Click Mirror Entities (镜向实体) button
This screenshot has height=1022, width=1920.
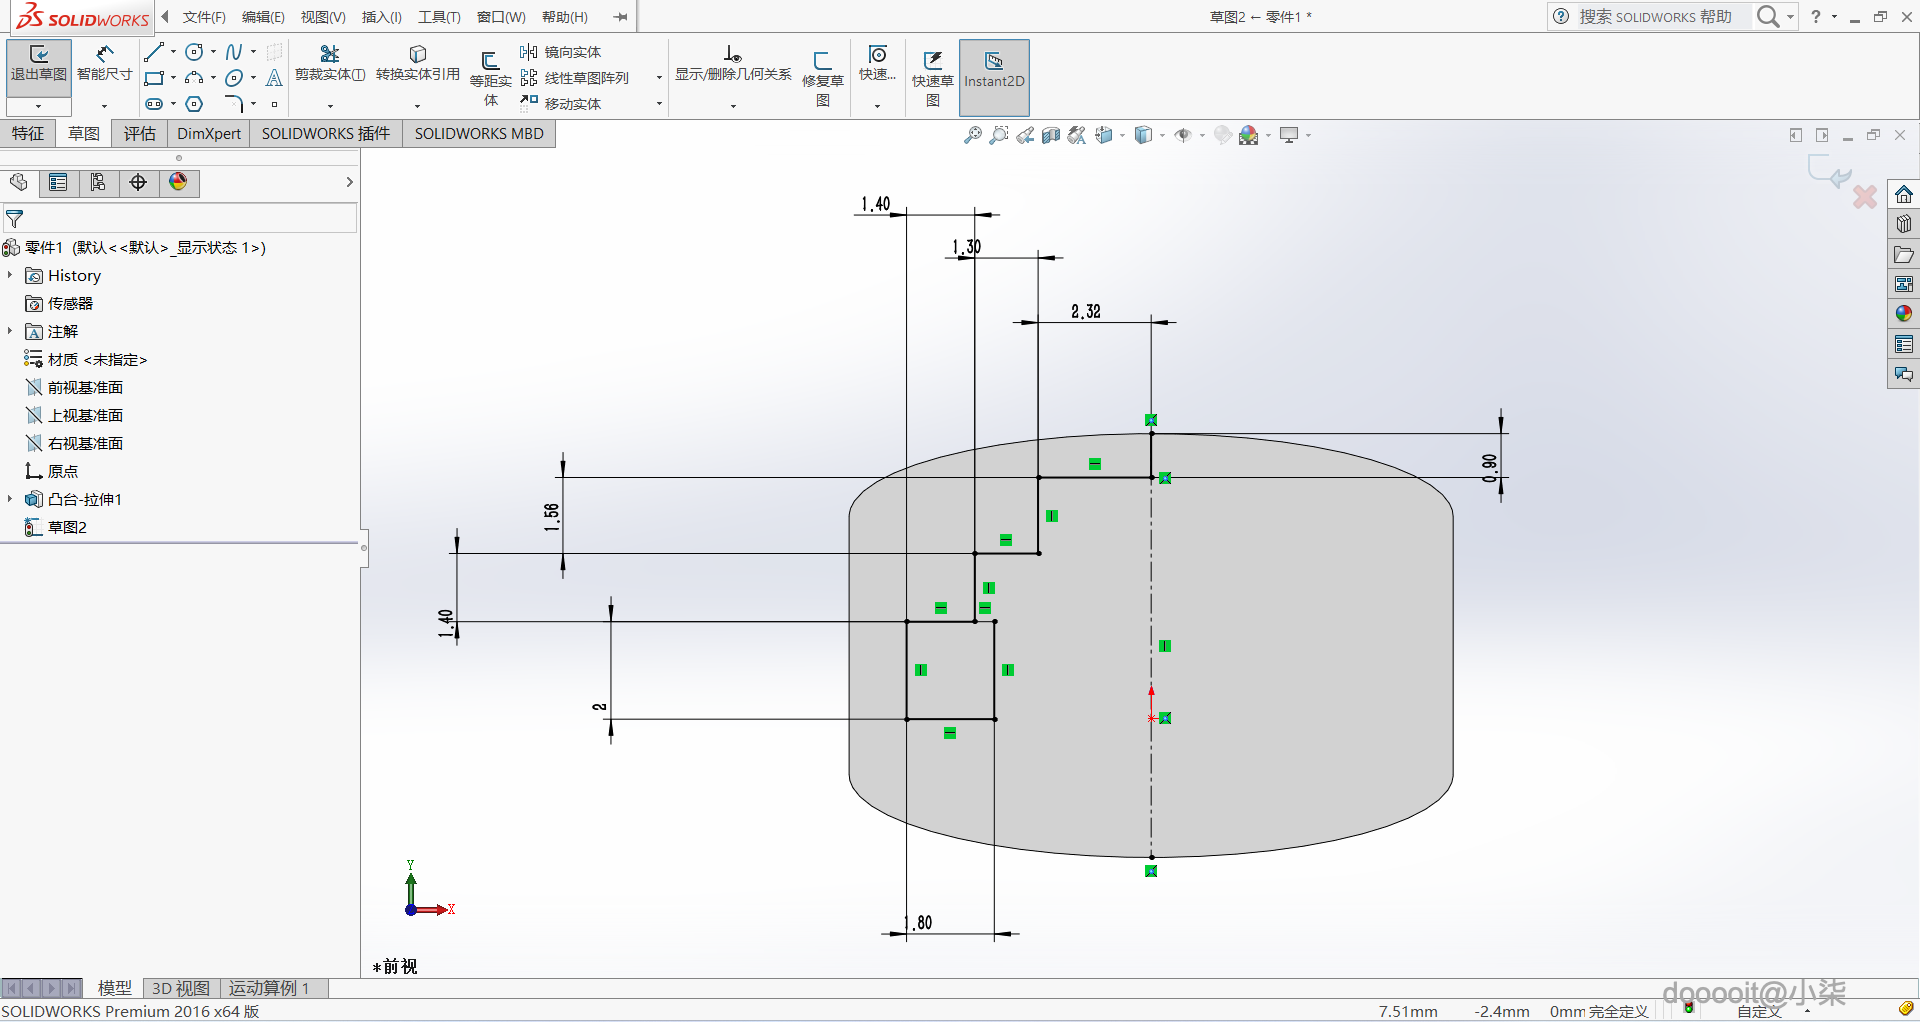[x=561, y=52]
